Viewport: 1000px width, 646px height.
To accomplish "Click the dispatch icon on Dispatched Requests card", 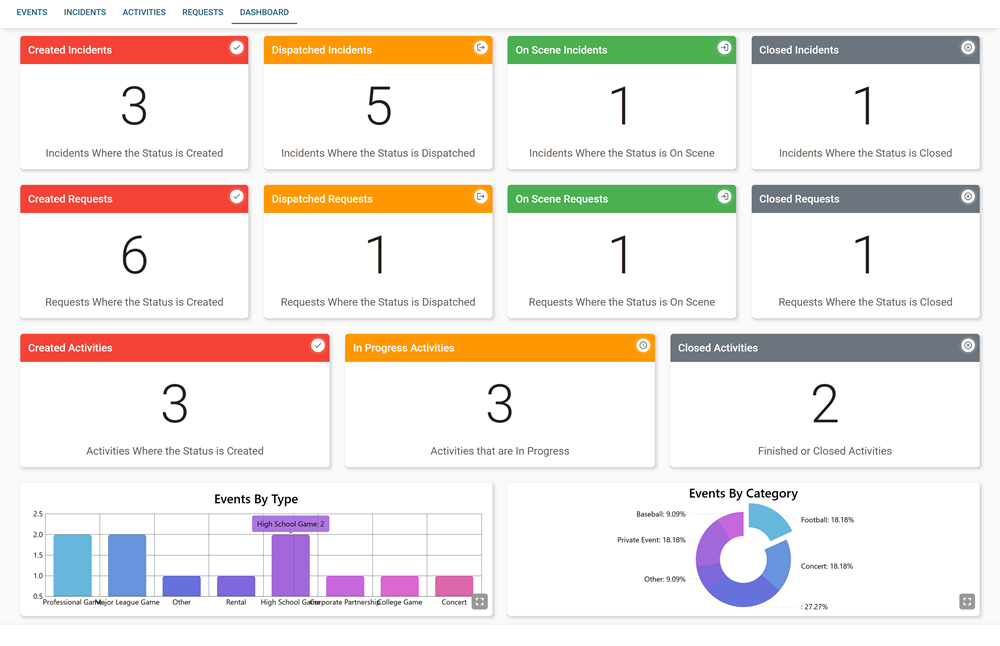I will 480,197.
